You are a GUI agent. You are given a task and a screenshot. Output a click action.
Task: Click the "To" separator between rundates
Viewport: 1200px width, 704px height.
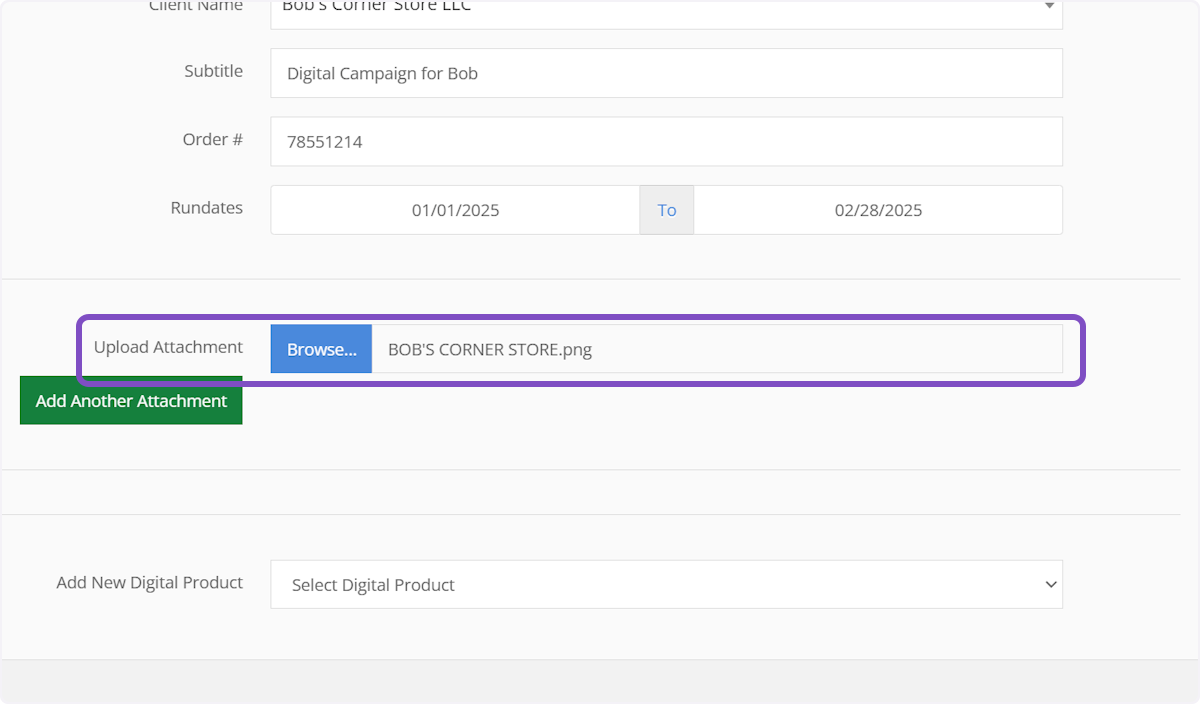tap(667, 210)
